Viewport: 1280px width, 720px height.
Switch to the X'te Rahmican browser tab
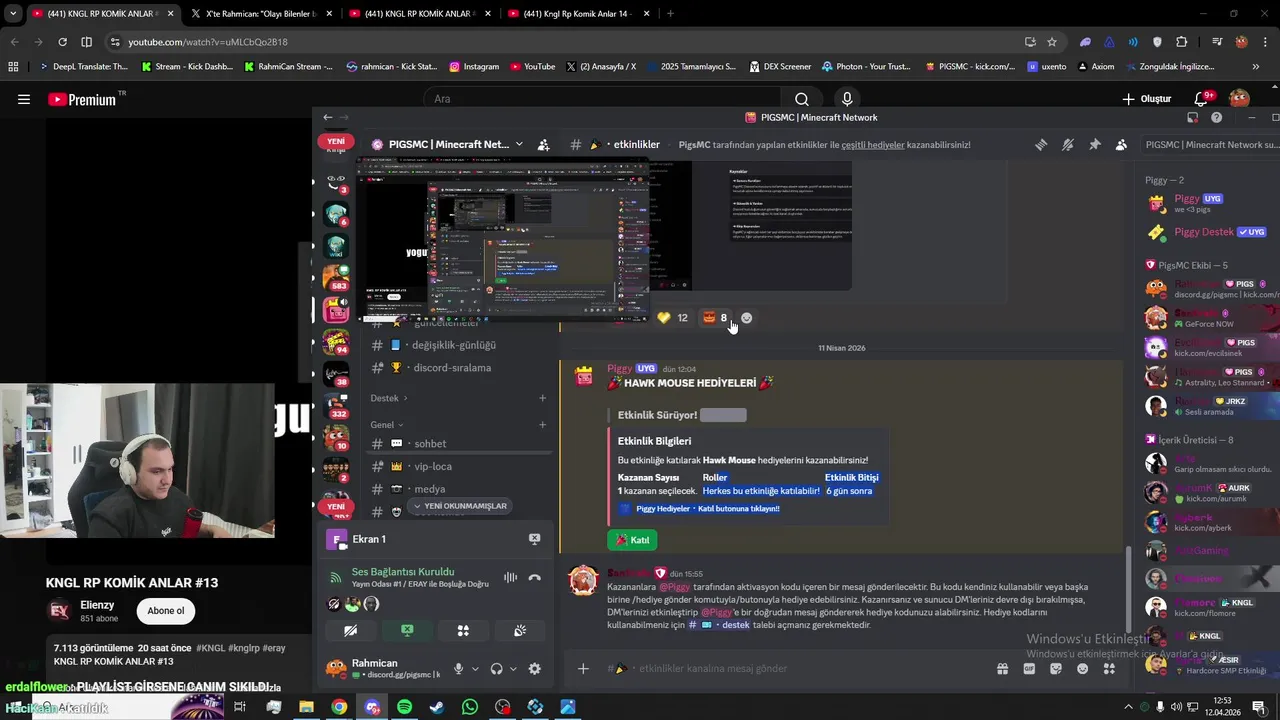pyautogui.click(x=262, y=14)
